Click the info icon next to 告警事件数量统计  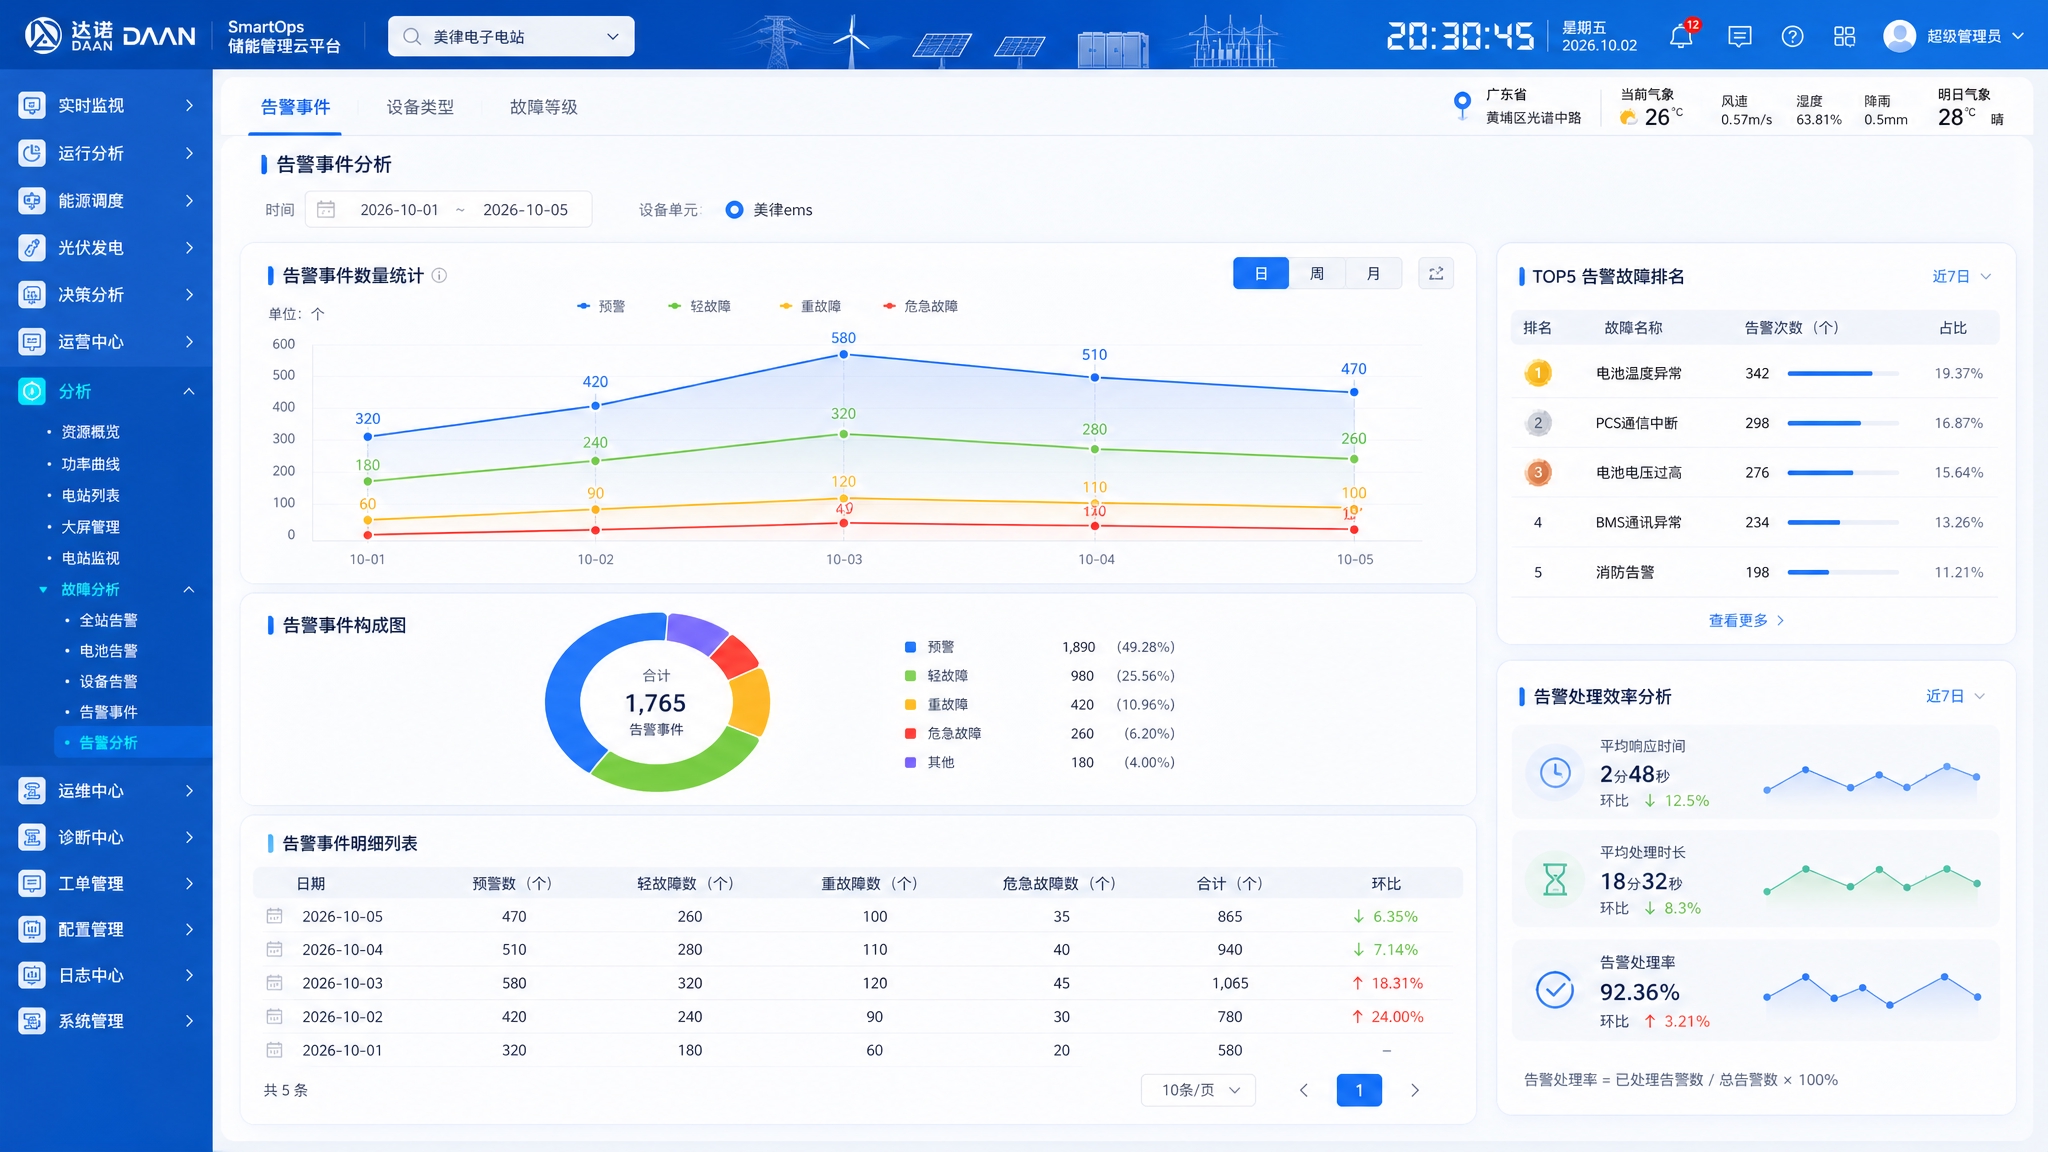[439, 275]
